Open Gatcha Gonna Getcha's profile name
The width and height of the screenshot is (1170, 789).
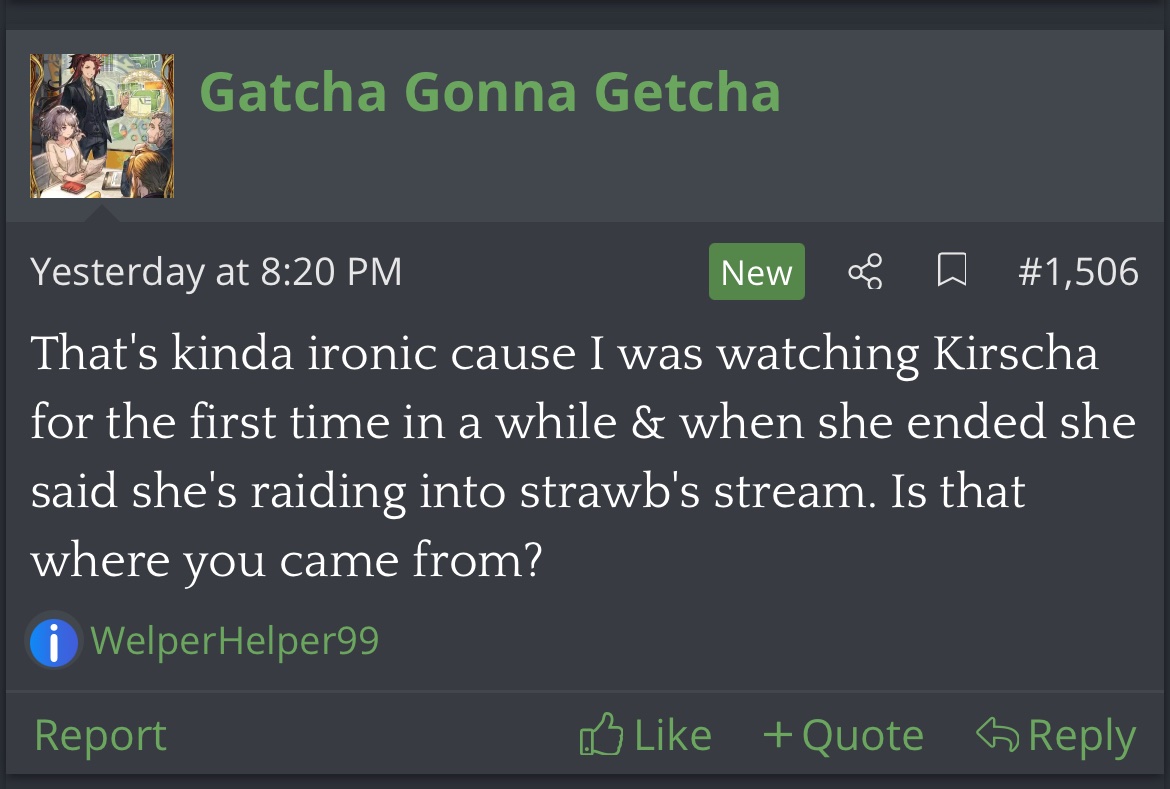tap(490, 92)
